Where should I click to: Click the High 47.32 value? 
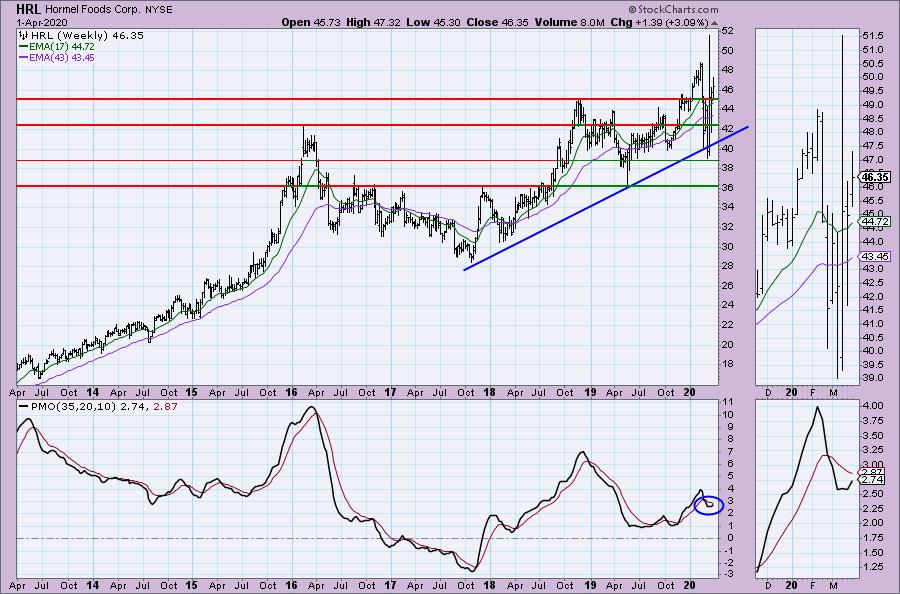point(373,22)
